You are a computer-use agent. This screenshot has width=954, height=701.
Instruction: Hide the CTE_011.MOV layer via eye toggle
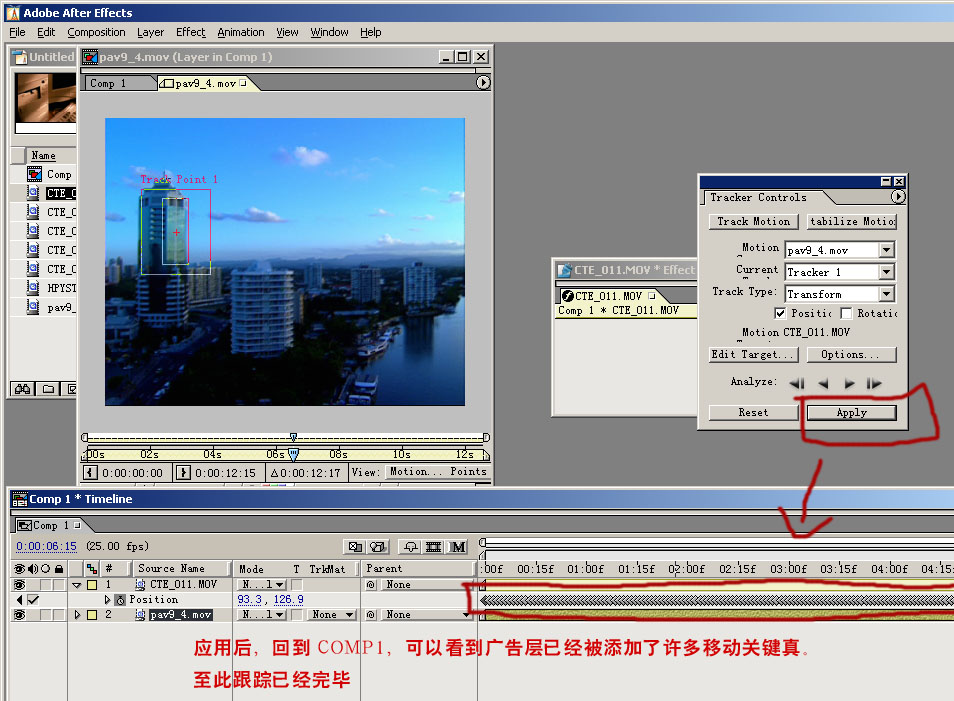(x=20, y=585)
